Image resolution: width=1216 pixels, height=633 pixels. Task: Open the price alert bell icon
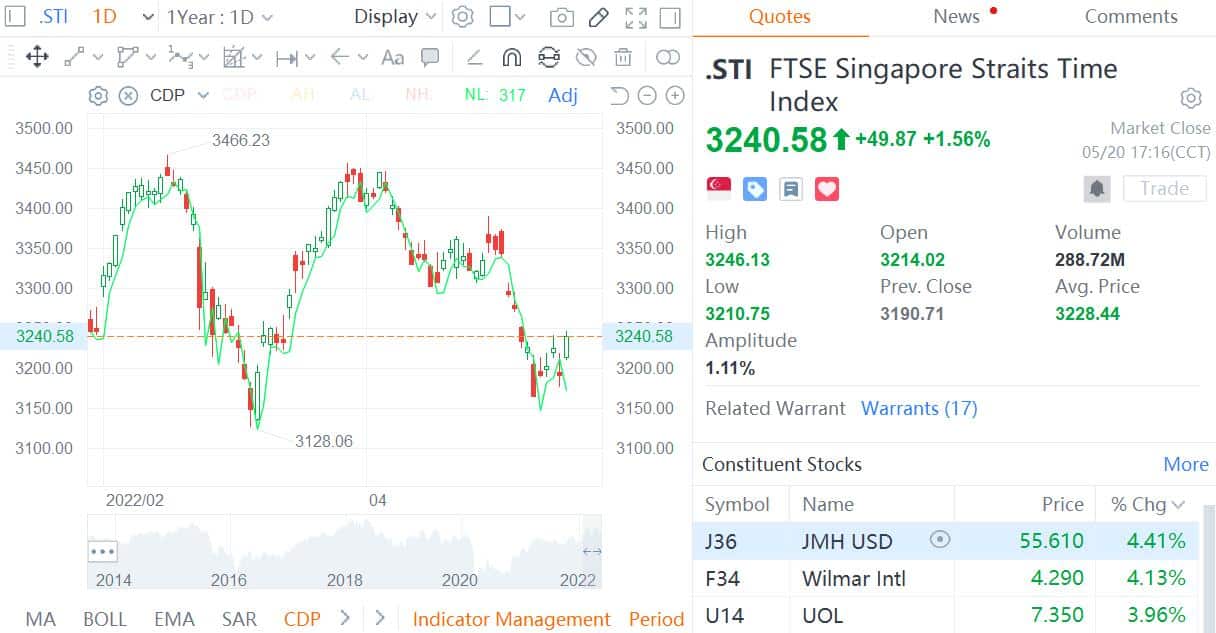(1097, 188)
